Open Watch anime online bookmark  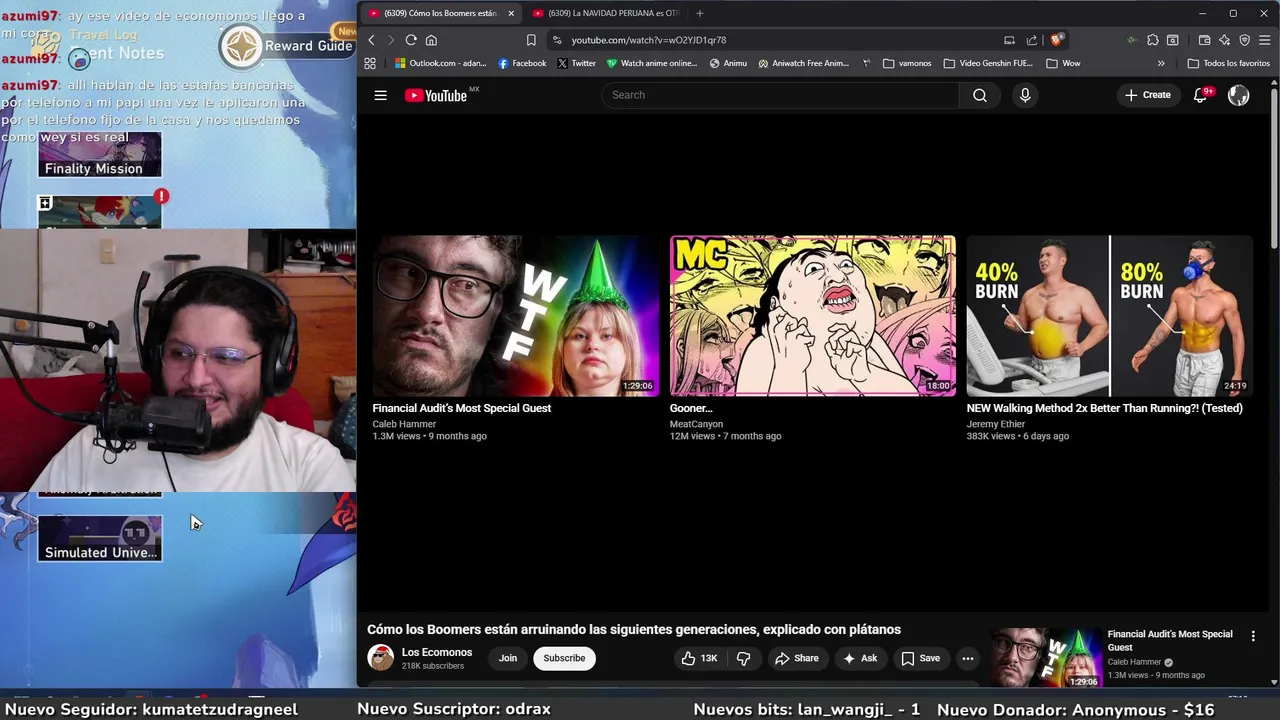(652, 63)
